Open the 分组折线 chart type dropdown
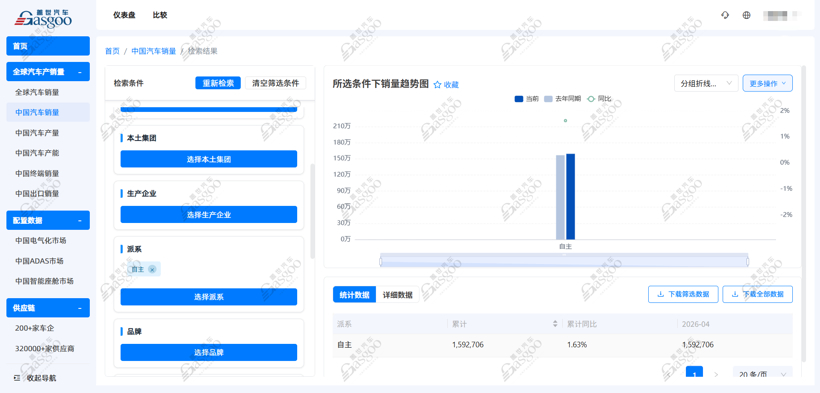The image size is (820, 393). point(706,83)
